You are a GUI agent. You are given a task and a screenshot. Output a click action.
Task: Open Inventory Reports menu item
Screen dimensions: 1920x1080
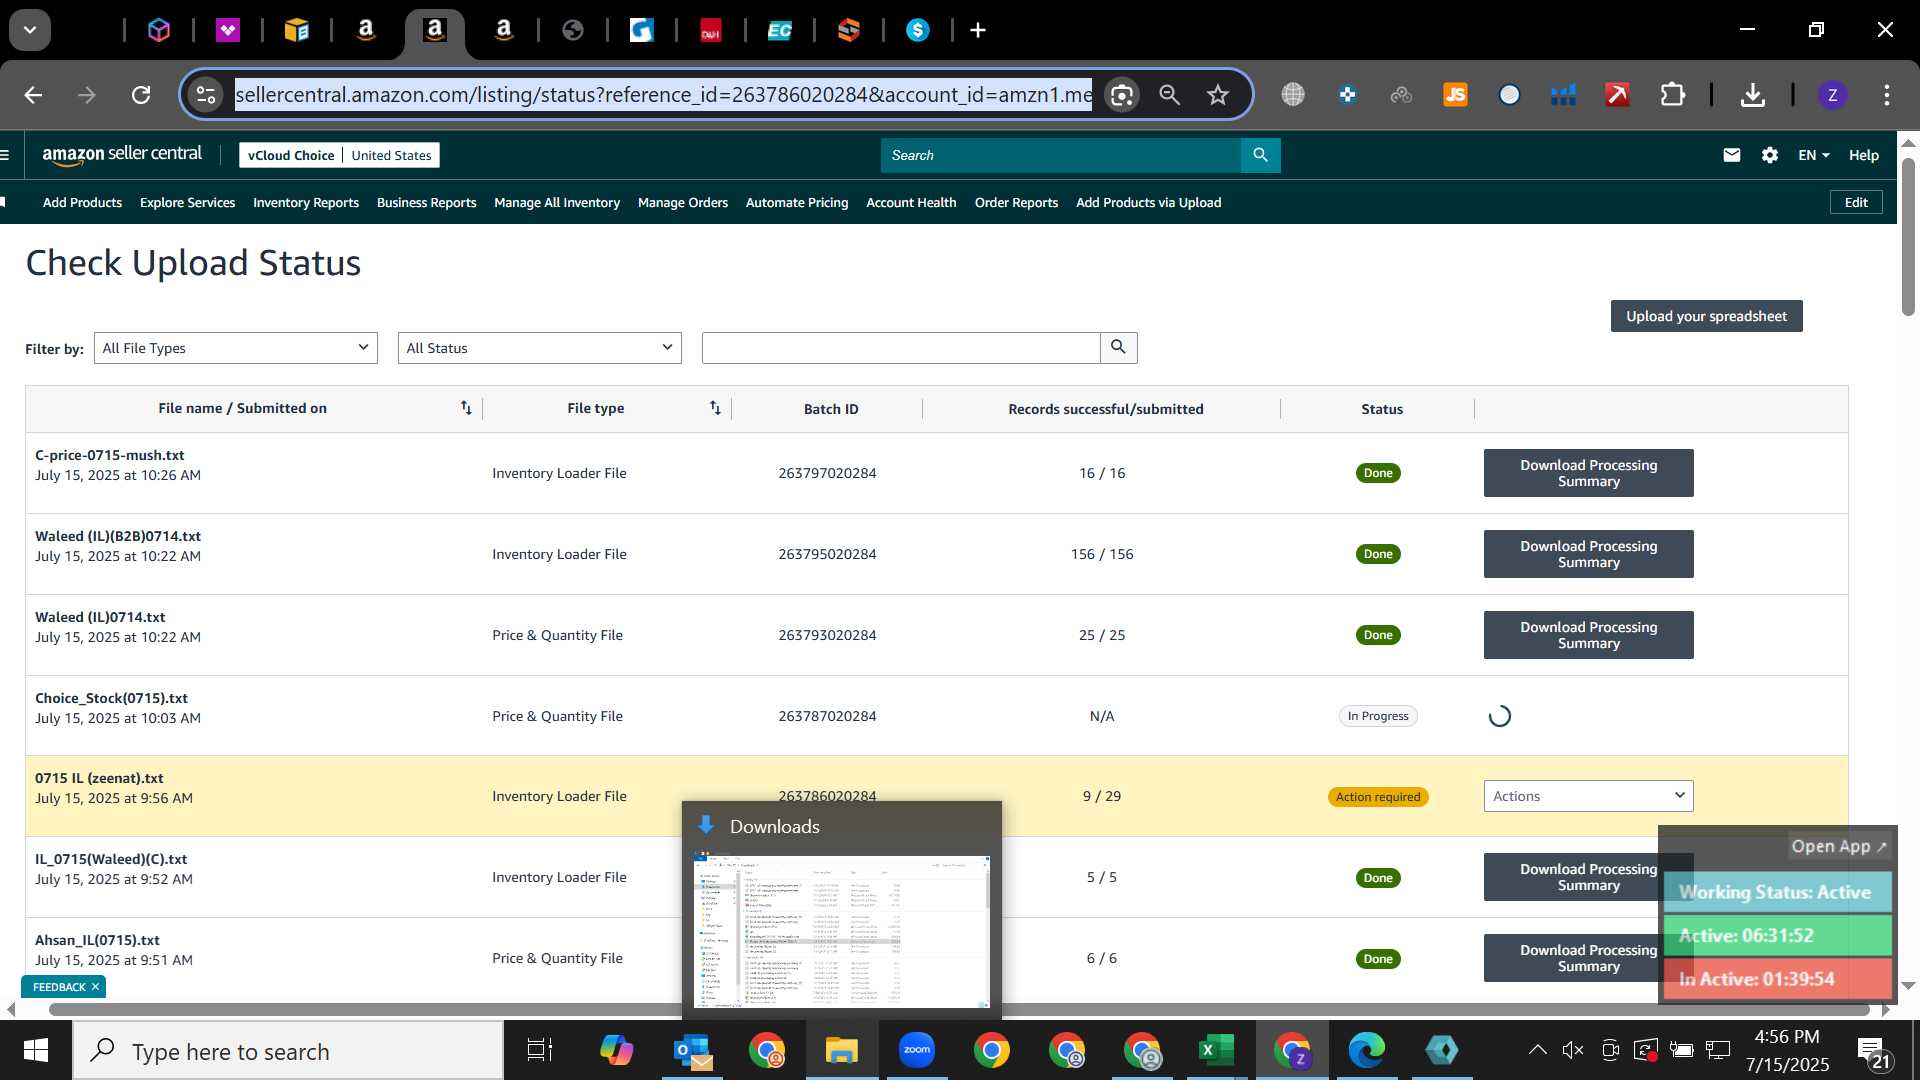click(306, 202)
